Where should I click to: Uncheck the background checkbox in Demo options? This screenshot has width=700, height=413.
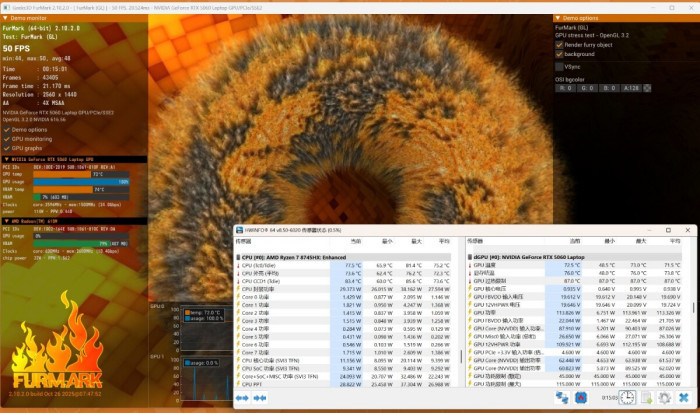pos(559,54)
